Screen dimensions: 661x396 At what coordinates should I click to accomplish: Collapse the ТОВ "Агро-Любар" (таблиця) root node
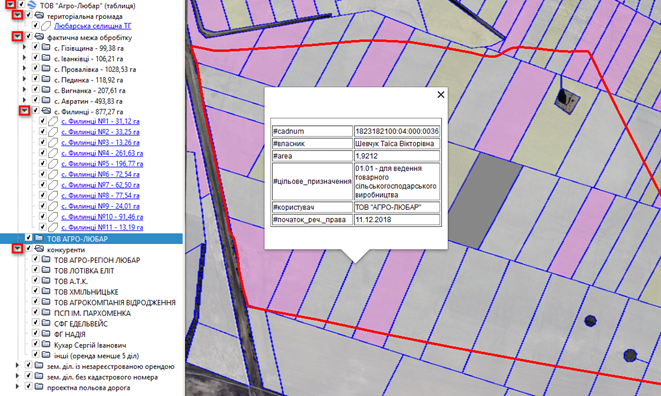tap(10, 4)
